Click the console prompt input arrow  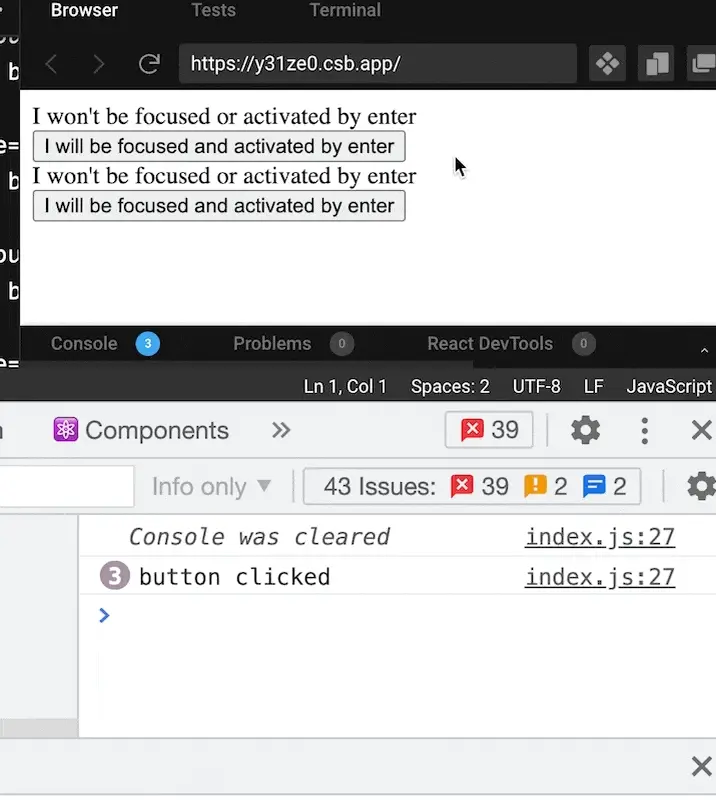tap(104, 615)
